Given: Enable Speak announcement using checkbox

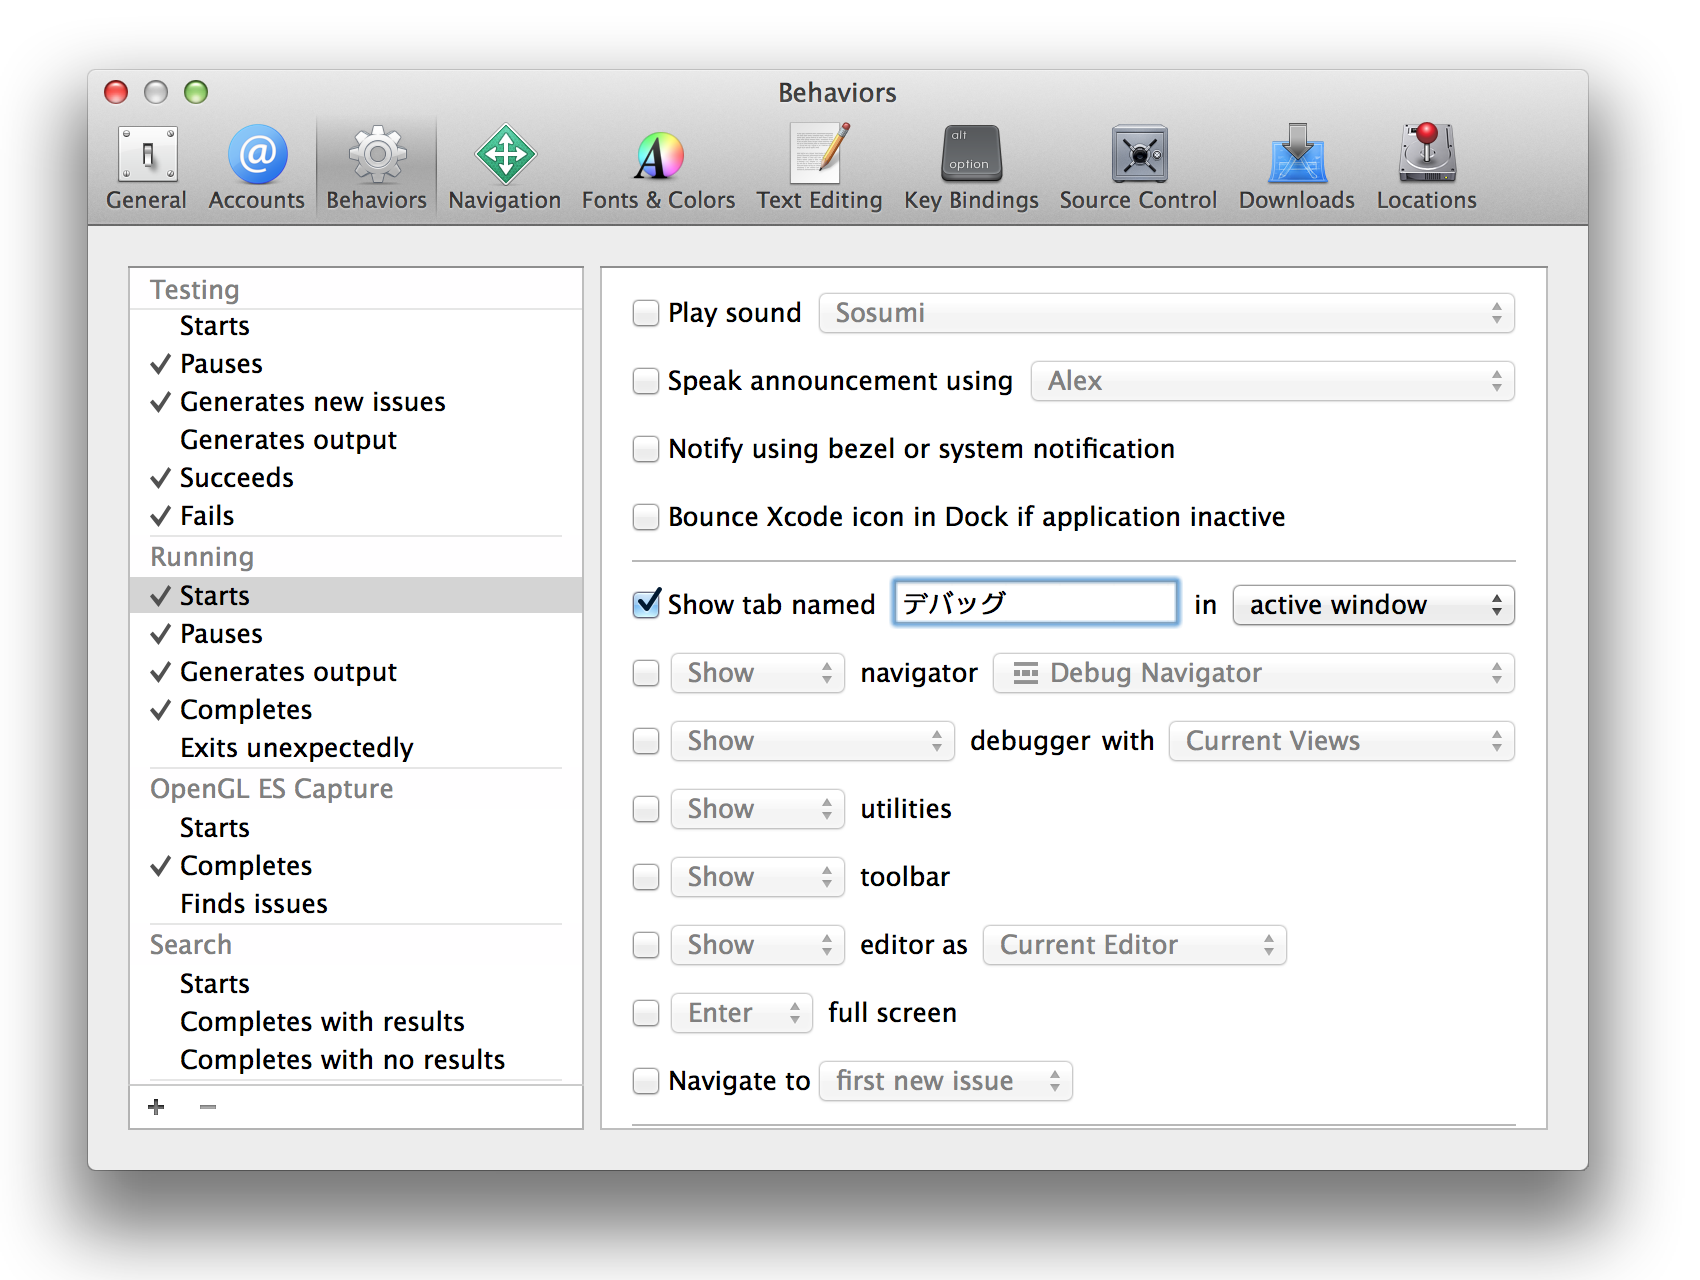Looking at the screenshot, I should pyautogui.click(x=646, y=381).
